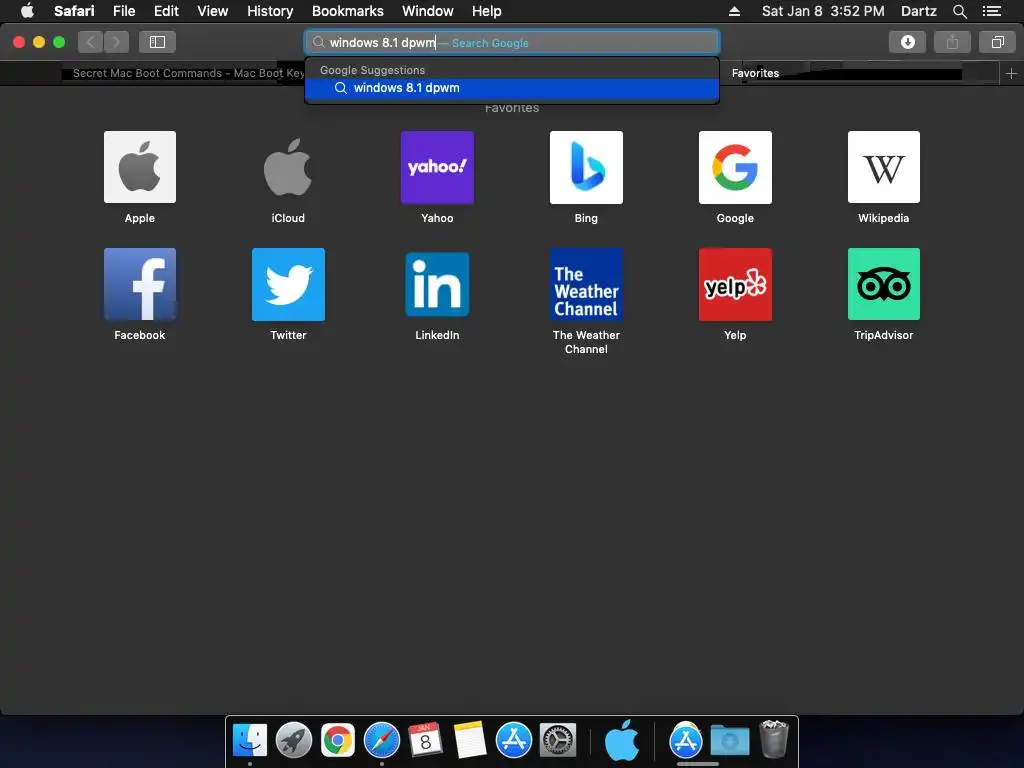Click the eject icon in menu bar
Viewport: 1024px width, 768px height.
734,11
